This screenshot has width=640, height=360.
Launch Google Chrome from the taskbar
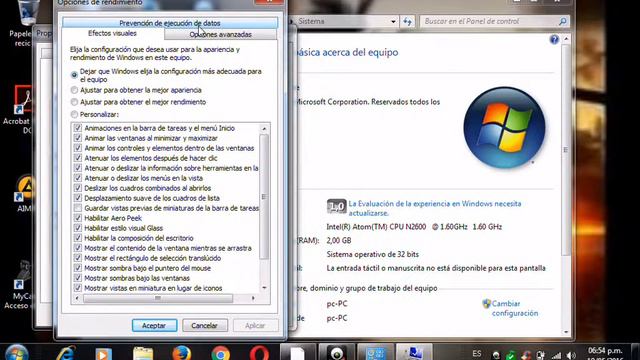click(221, 353)
